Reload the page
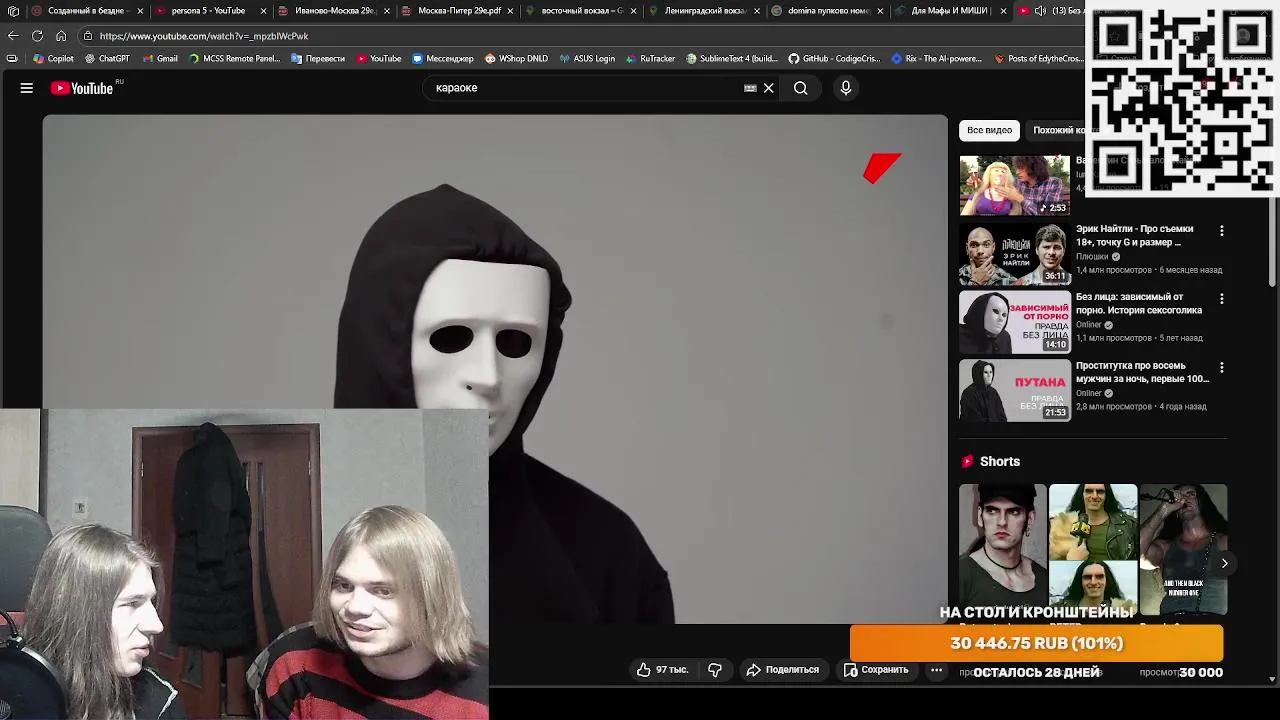 point(37,36)
